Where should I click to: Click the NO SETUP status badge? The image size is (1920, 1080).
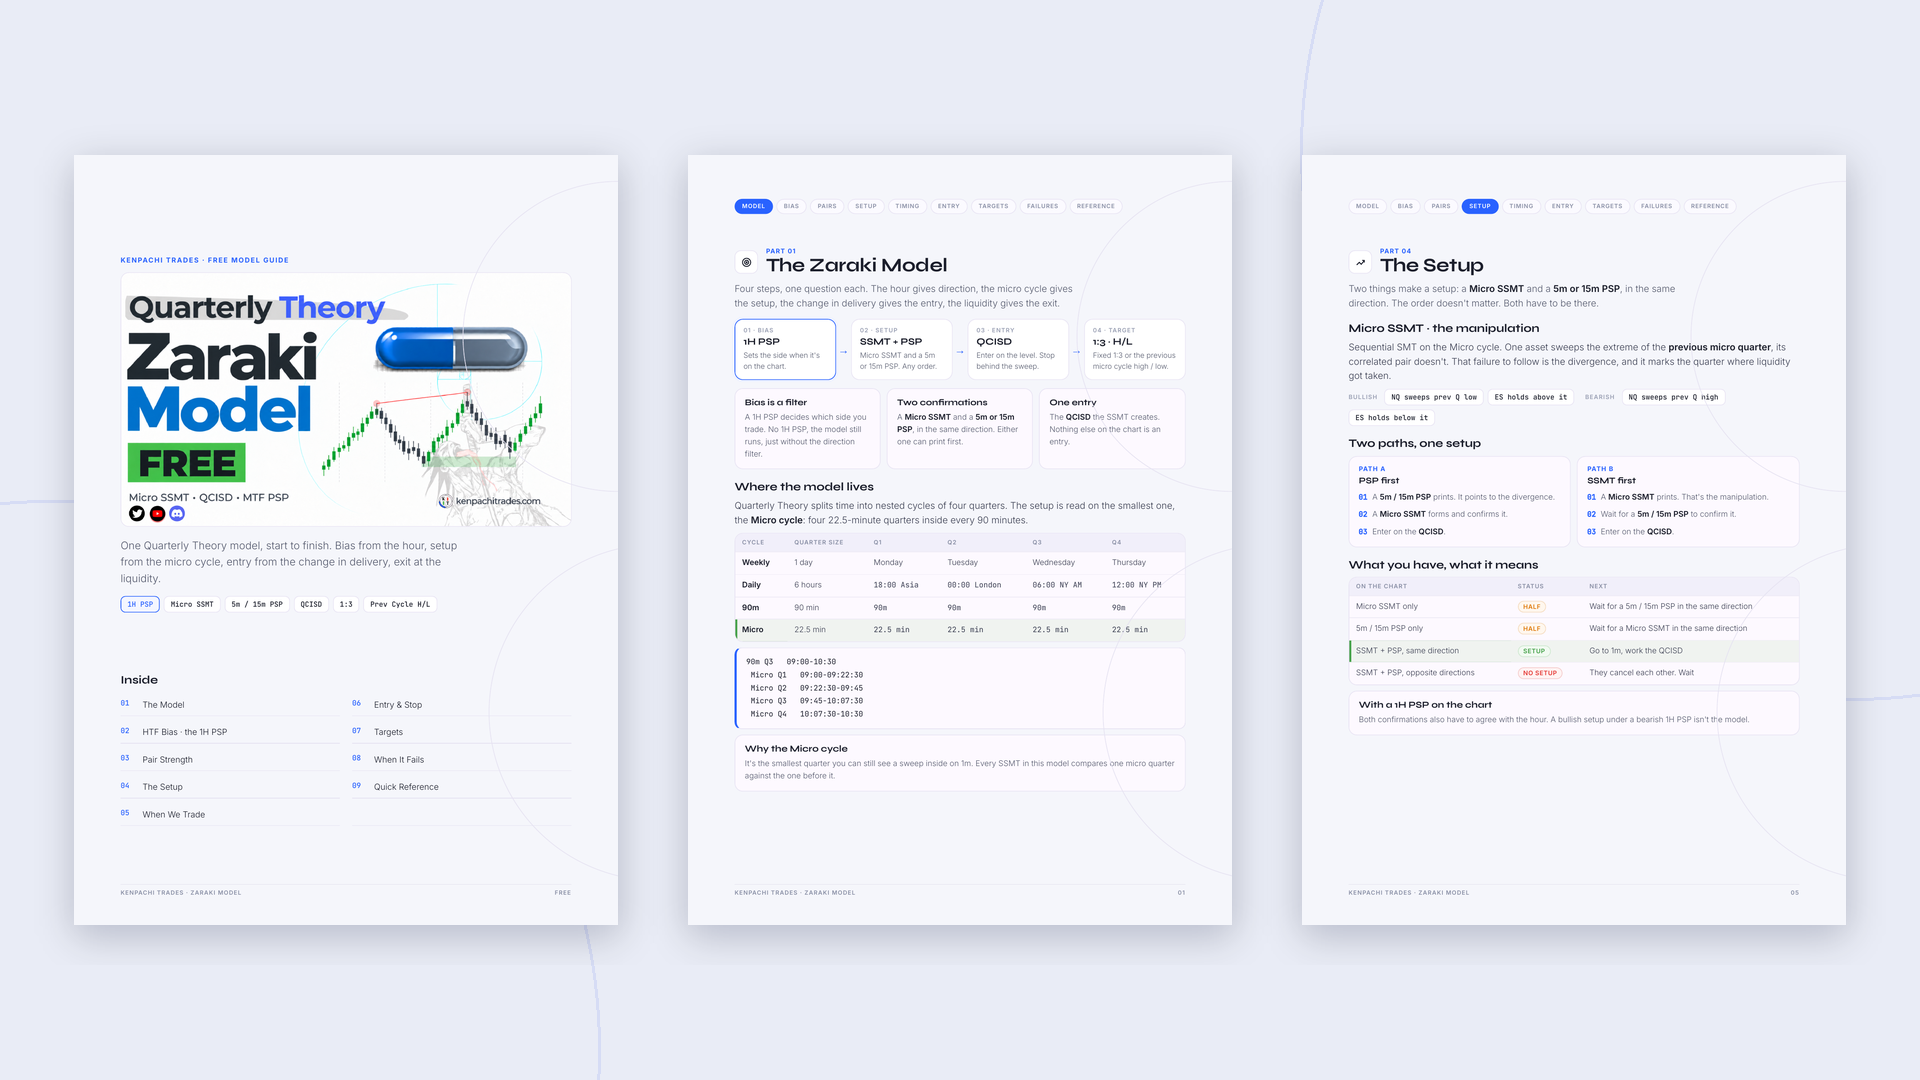1540,673
